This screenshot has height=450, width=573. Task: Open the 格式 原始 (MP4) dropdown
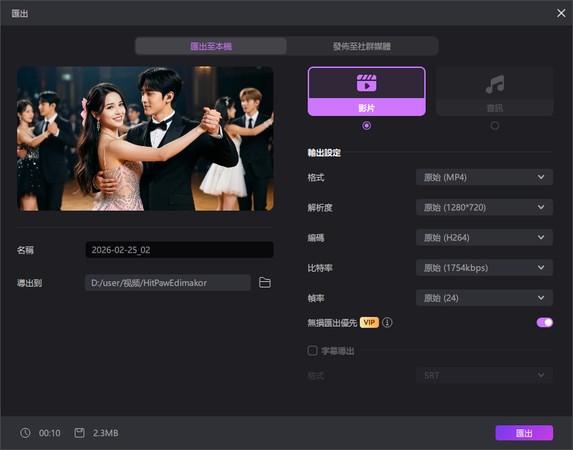[x=484, y=177]
